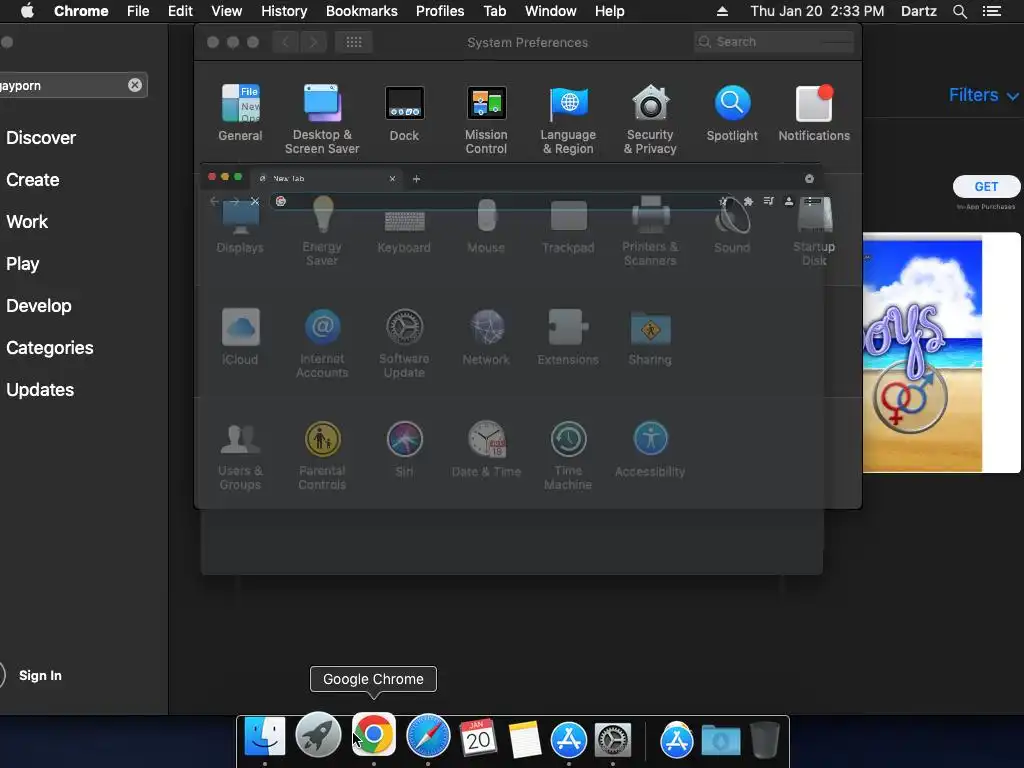Image resolution: width=1024 pixels, height=768 pixels.
Task: Open the Bookmarks menu
Action: (362, 11)
